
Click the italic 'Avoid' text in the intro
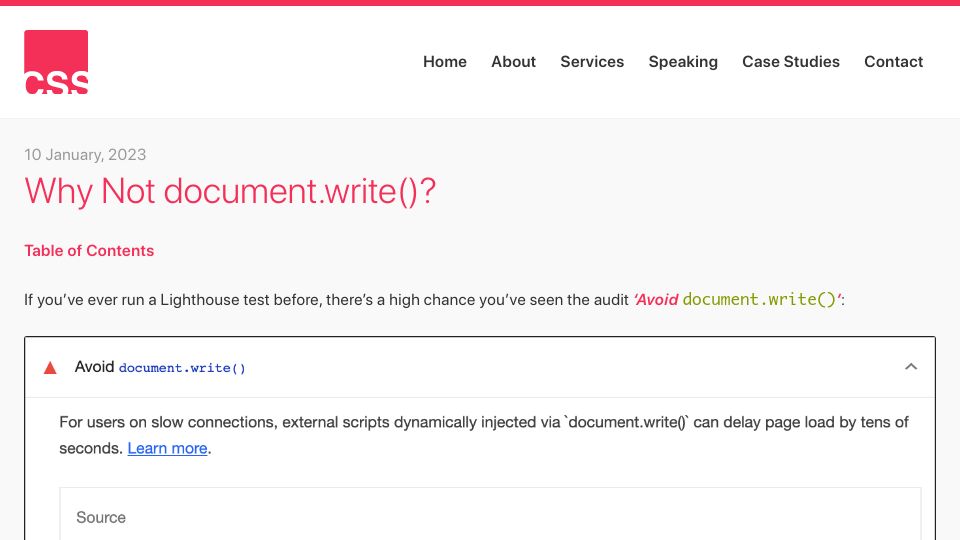pos(656,299)
